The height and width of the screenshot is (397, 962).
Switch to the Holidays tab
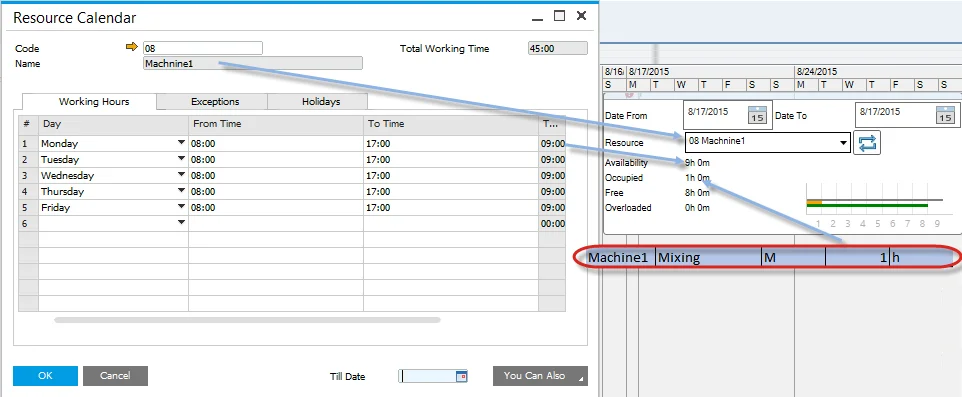pos(321,102)
